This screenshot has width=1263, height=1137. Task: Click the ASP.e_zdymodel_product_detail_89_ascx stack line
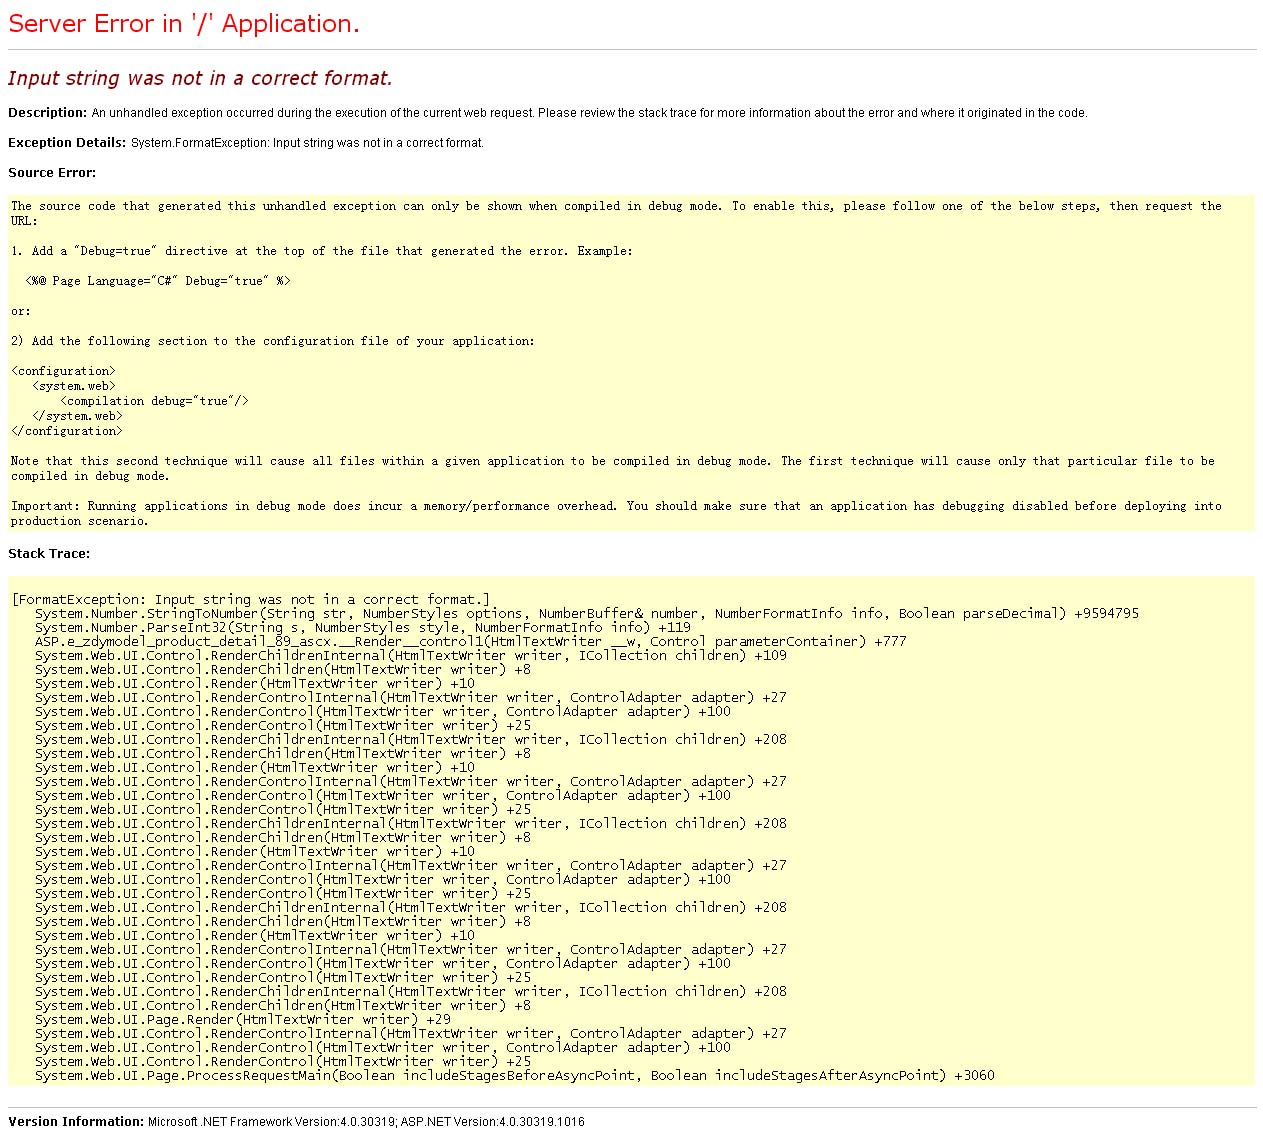pos(470,642)
